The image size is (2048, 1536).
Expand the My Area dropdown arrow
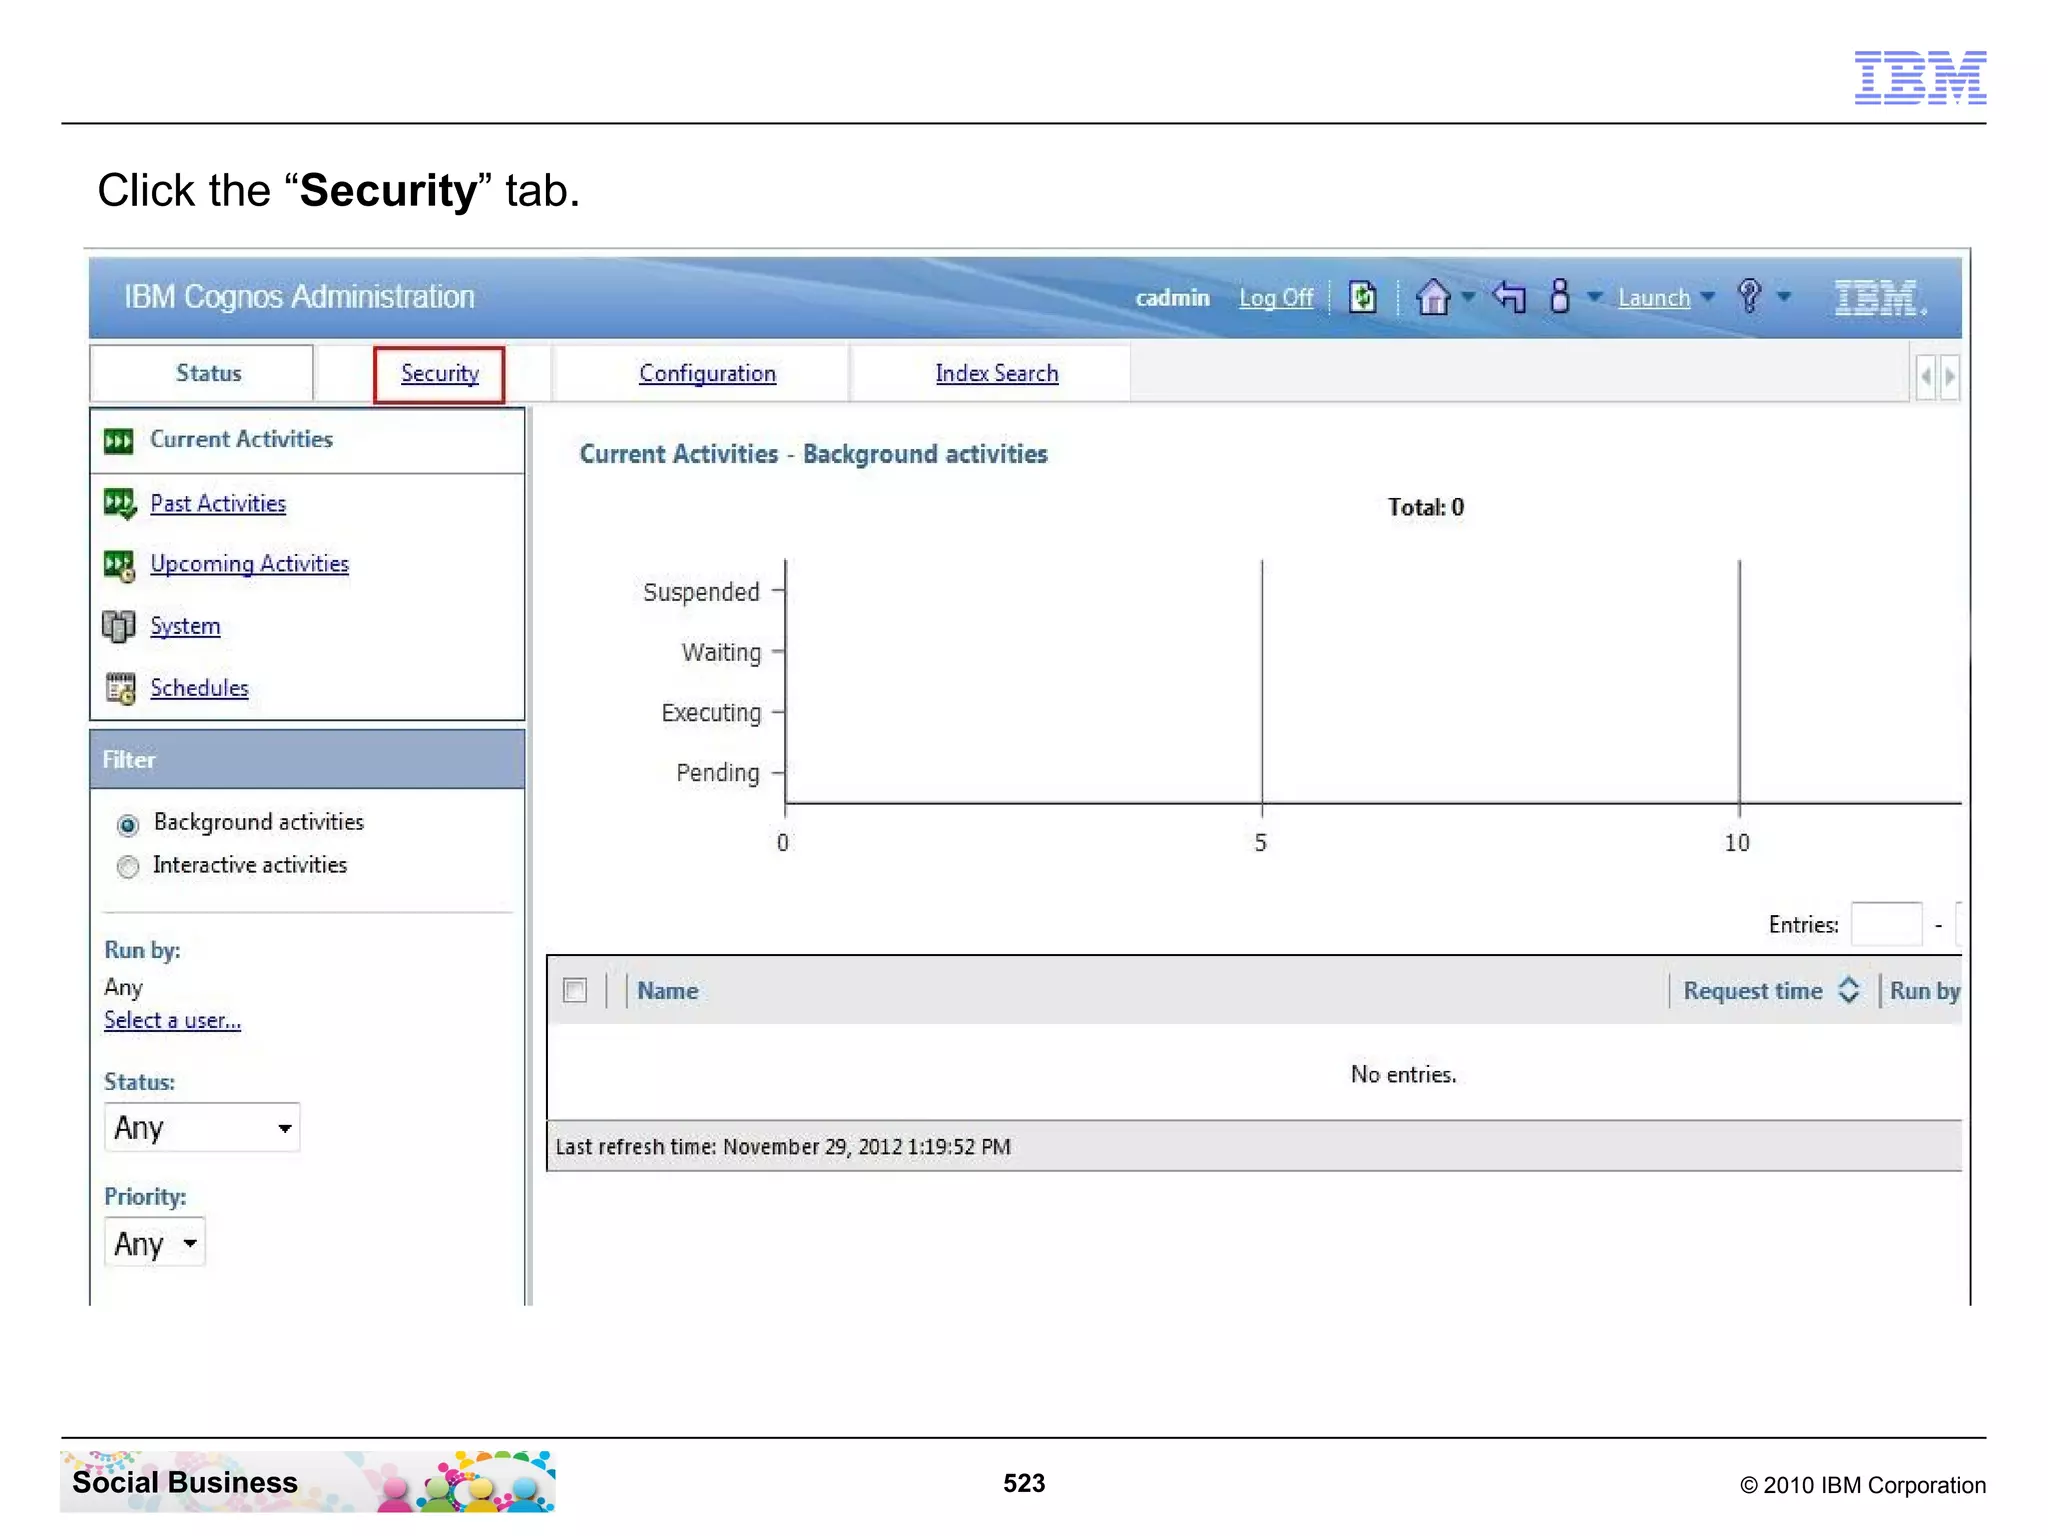click(1595, 297)
